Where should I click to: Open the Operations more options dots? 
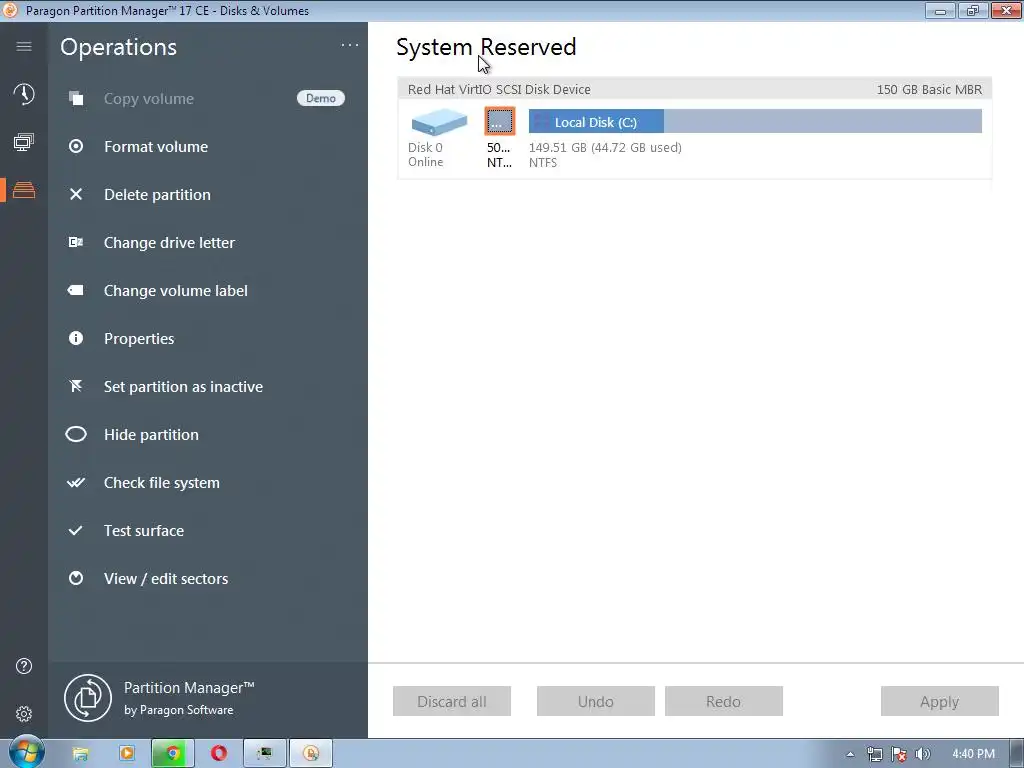pos(349,45)
